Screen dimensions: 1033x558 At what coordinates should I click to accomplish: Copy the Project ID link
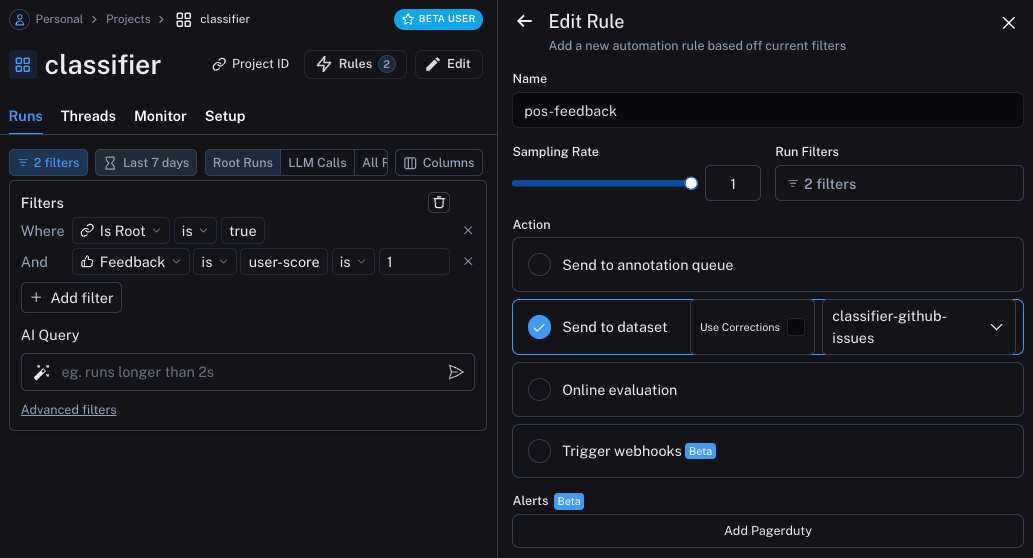click(x=250, y=64)
